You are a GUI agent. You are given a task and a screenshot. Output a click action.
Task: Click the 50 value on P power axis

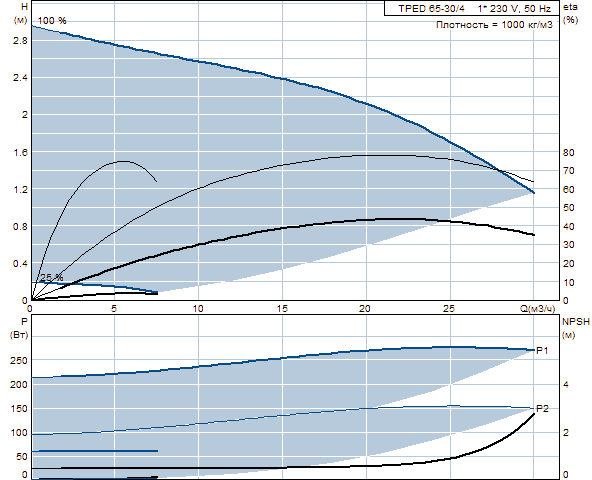coord(22,457)
